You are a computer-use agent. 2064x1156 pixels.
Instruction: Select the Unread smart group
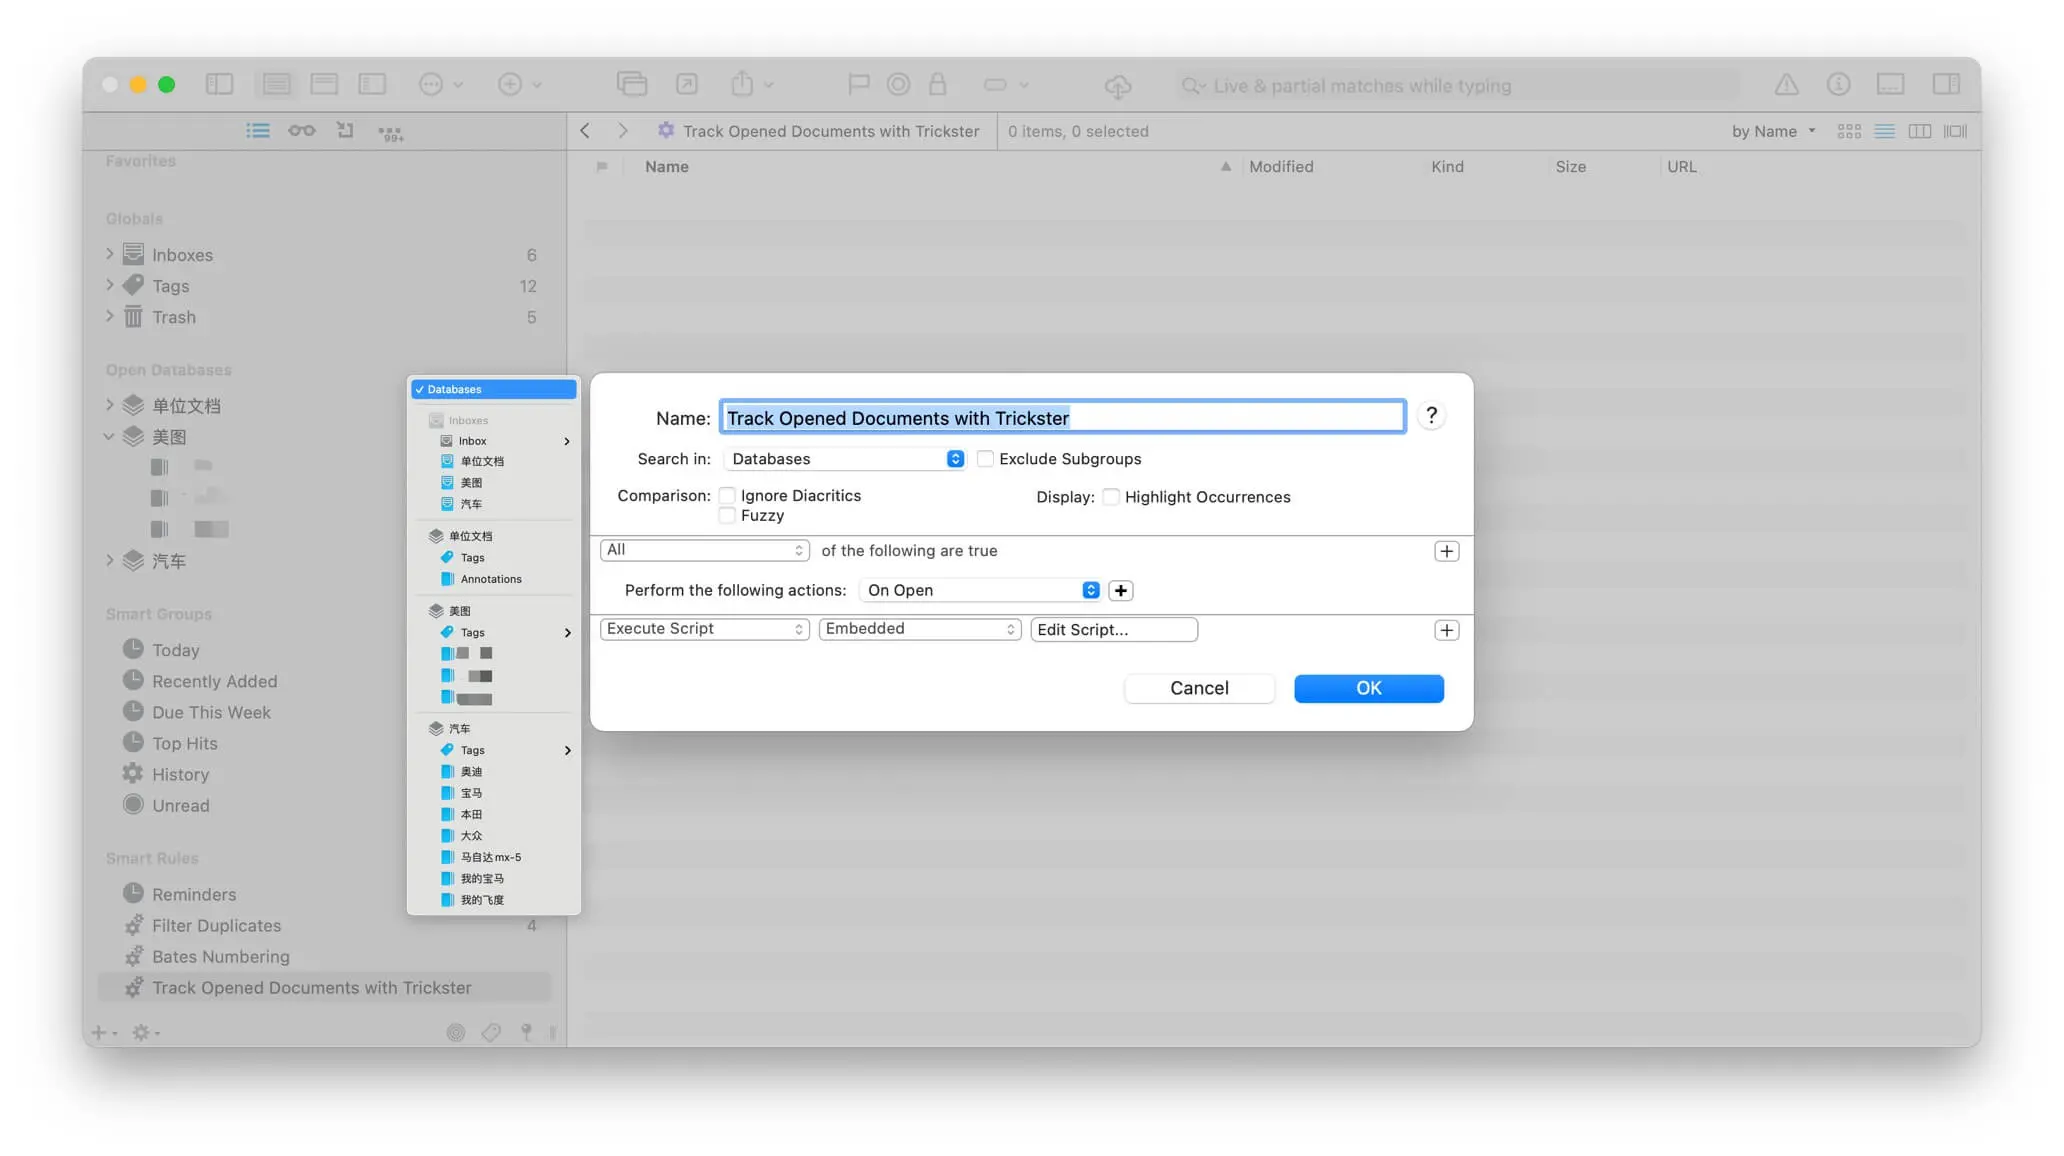[x=325, y=805]
